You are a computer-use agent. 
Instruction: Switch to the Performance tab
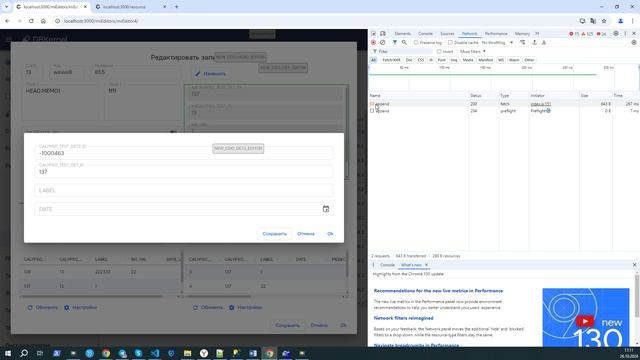(x=496, y=33)
